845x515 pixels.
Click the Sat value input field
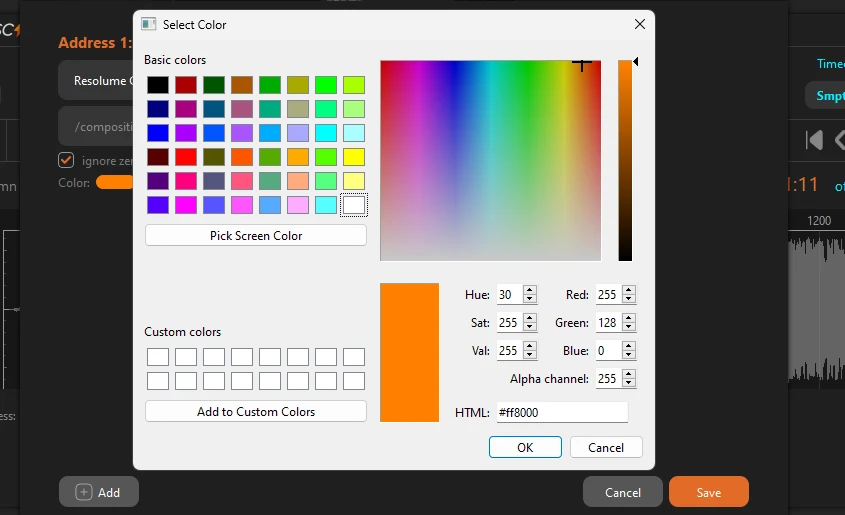click(510, 323)
